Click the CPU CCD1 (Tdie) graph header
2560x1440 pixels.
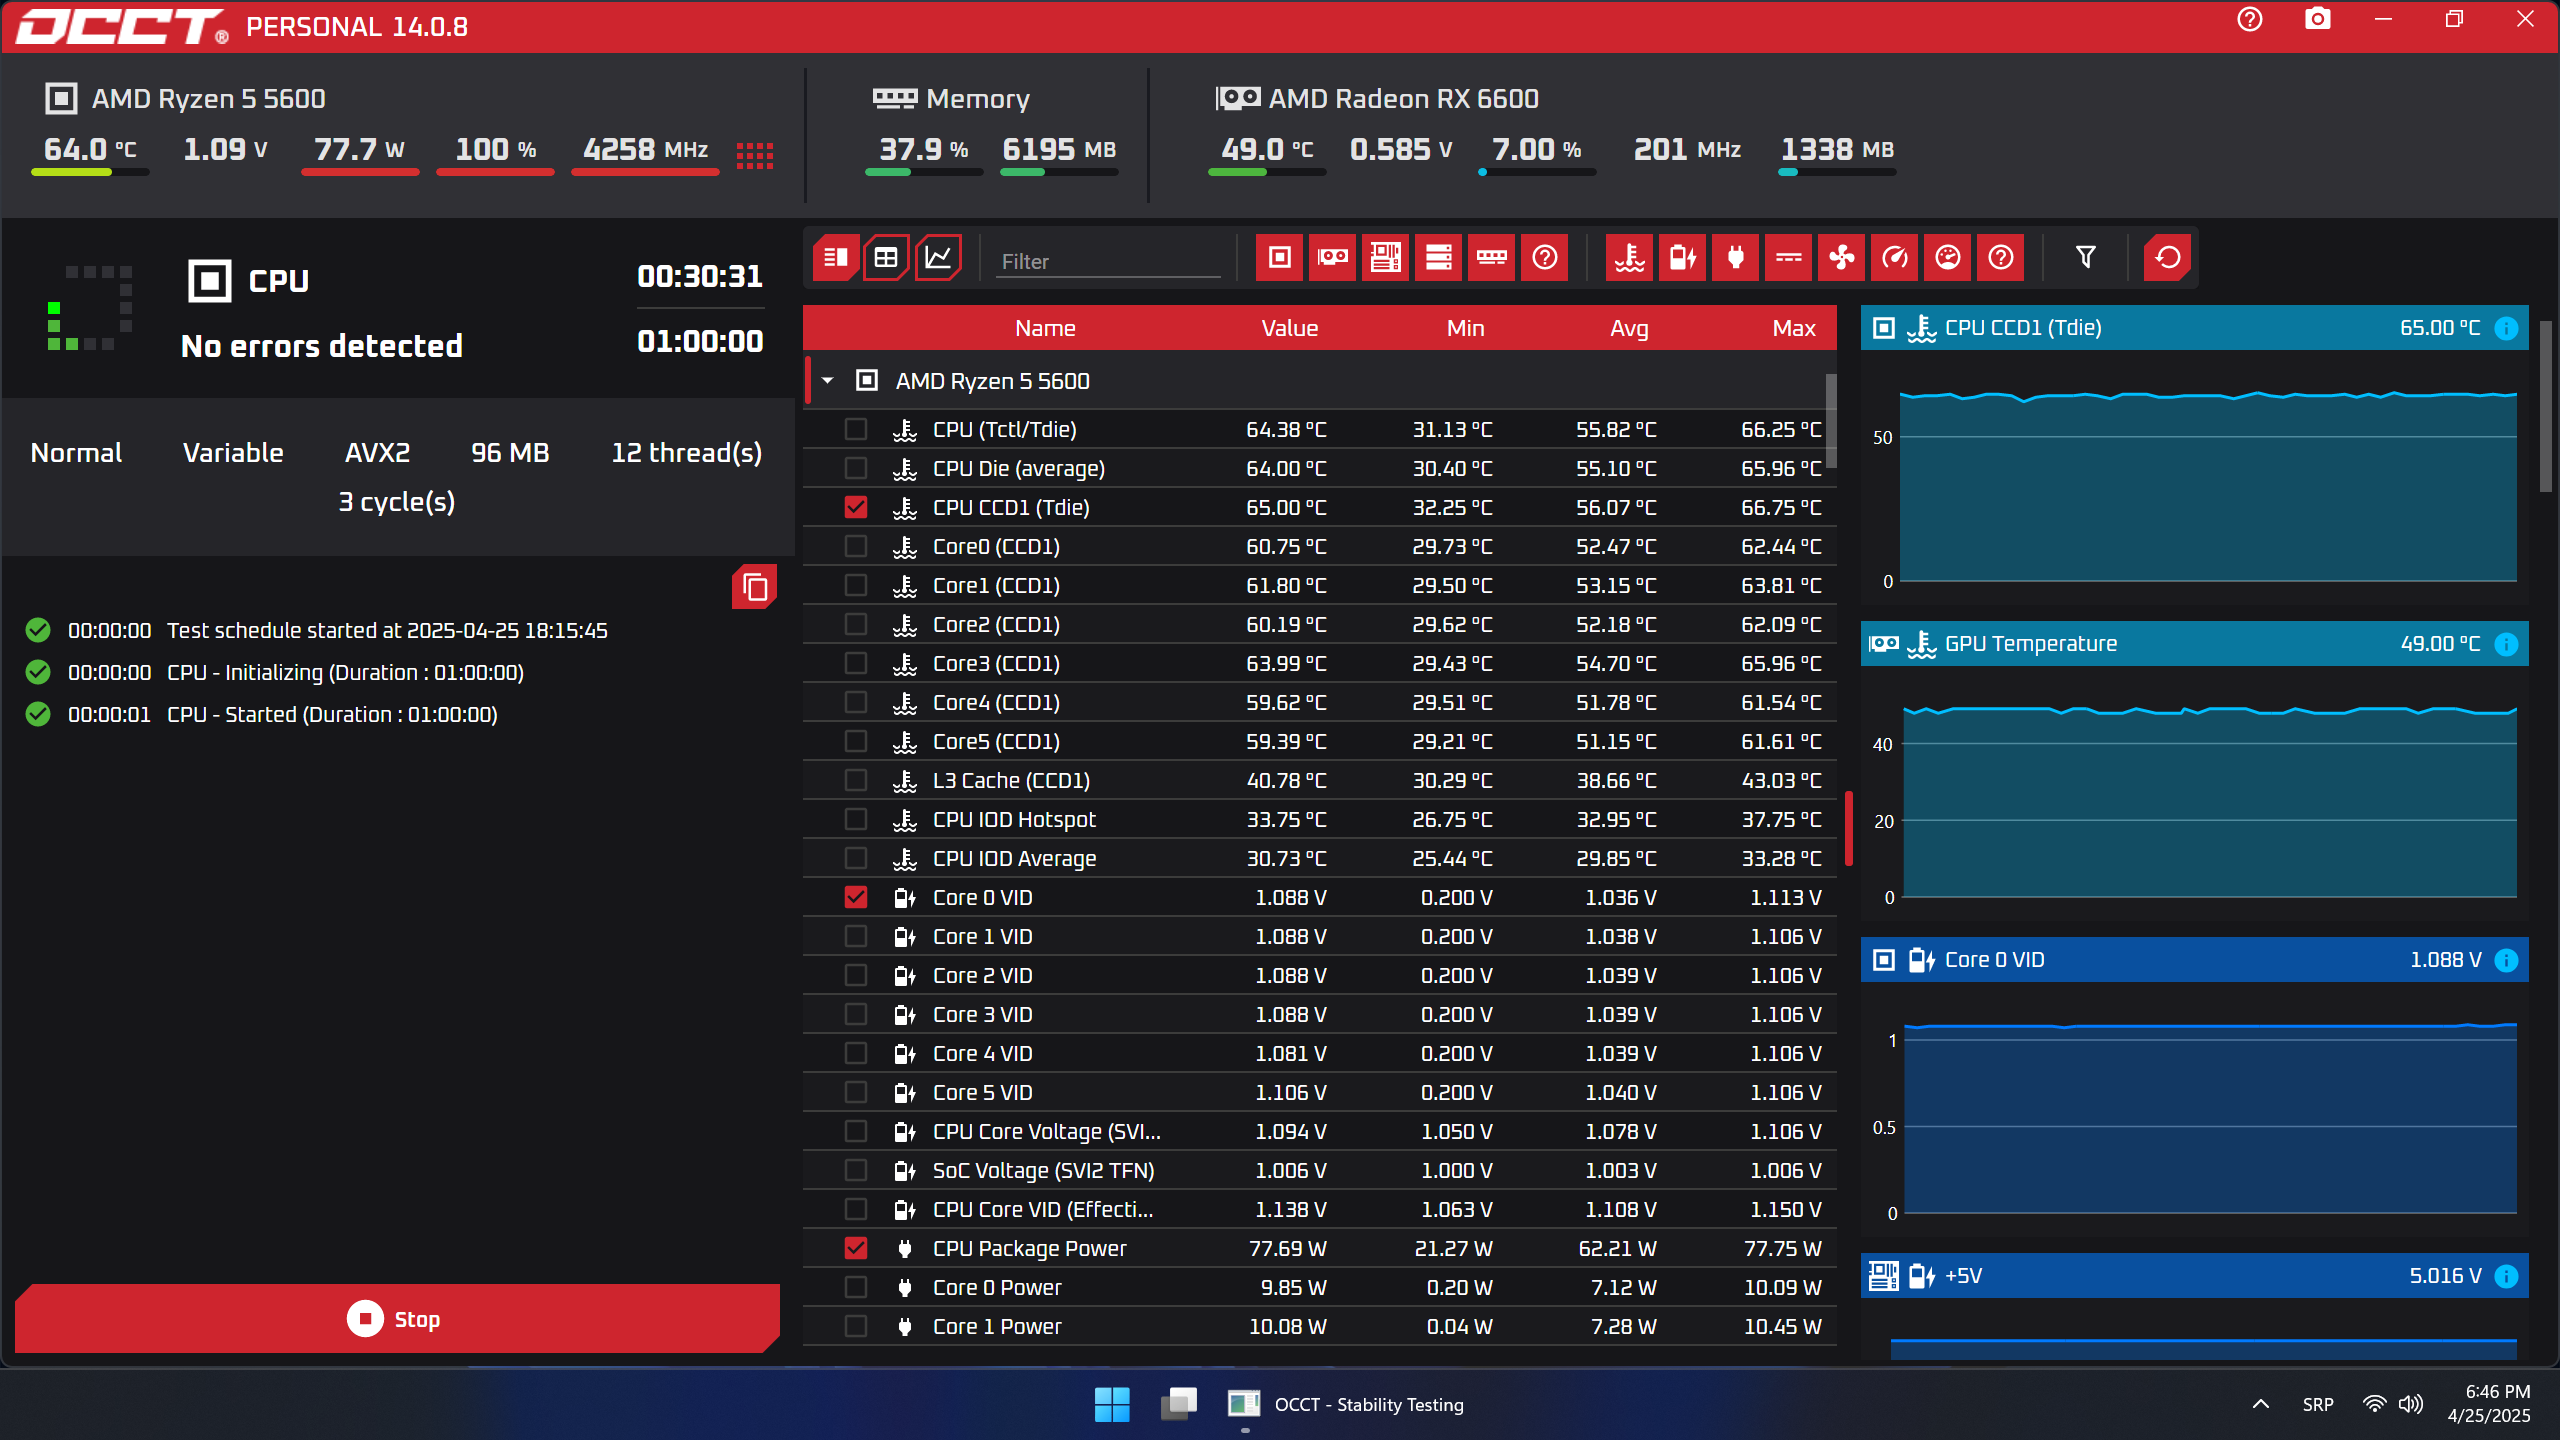(x=2194, y=328)
